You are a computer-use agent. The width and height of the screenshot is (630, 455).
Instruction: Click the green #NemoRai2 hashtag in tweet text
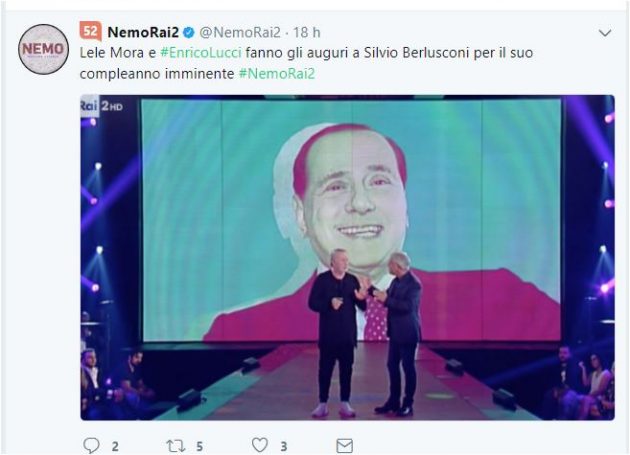pos(276,74)
